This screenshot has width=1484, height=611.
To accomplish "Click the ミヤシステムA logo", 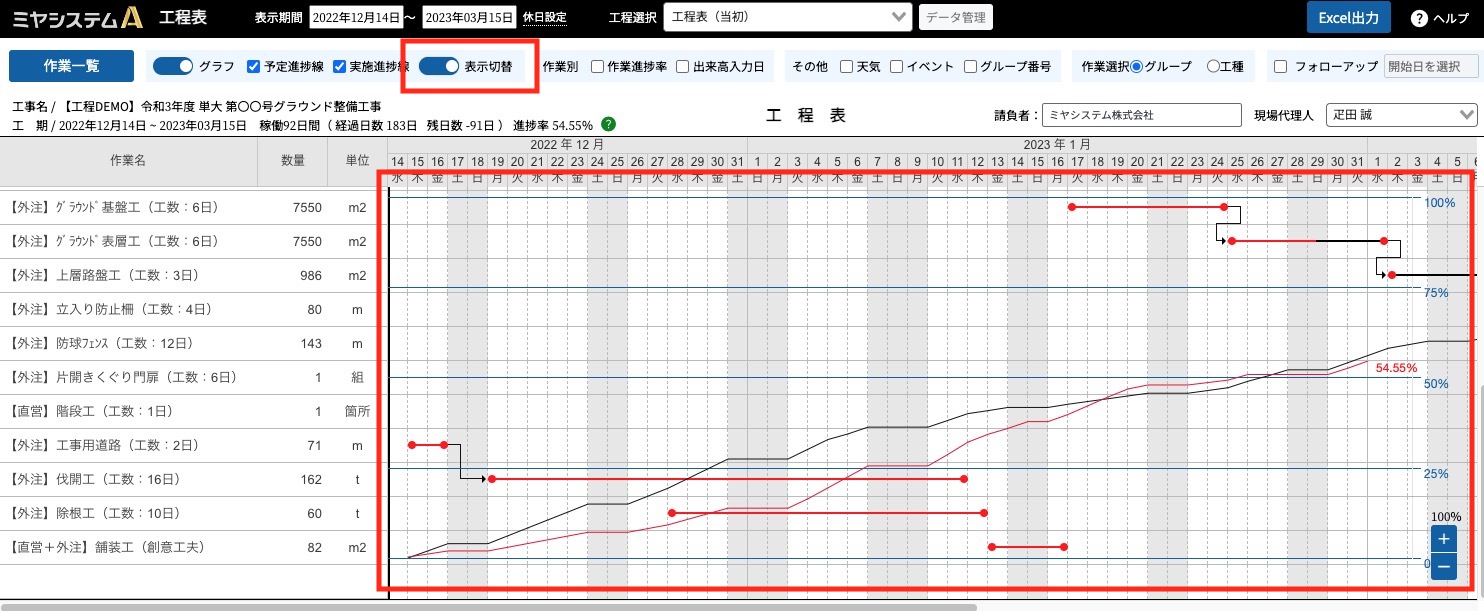I will (x=77, y=17).
